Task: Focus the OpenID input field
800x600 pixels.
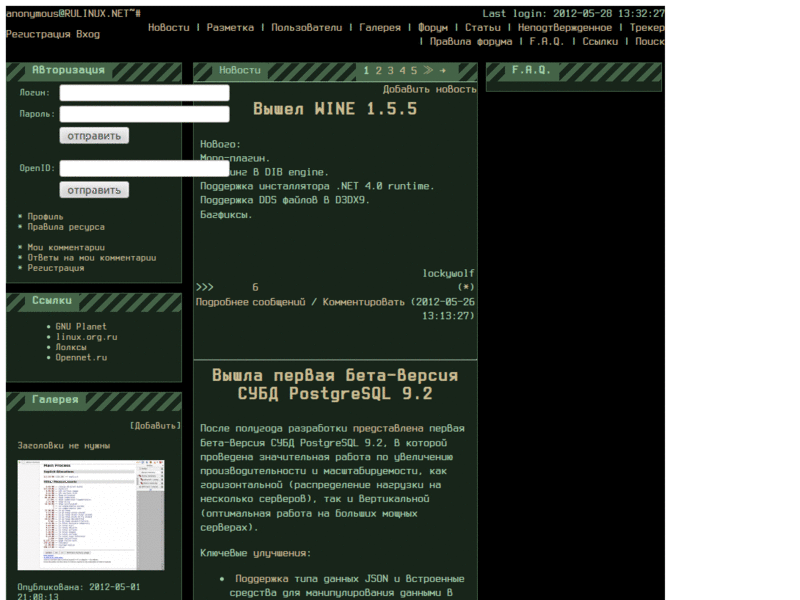Action: pos(144,168)
